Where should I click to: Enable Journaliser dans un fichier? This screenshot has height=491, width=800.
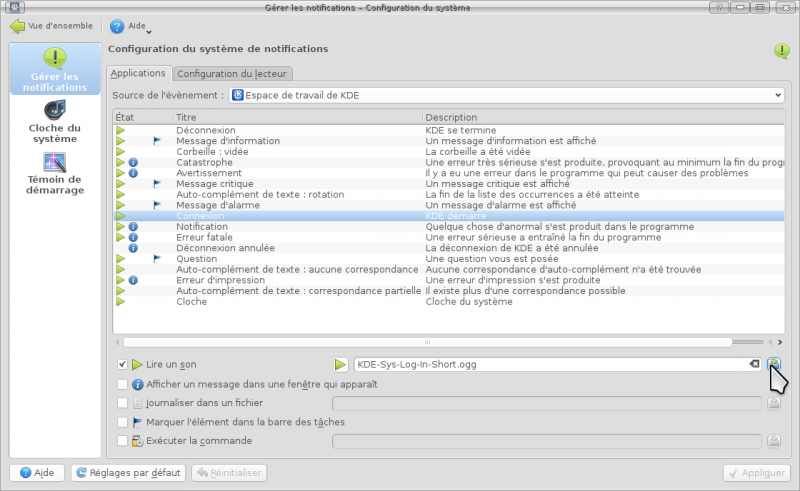[122, 403]
